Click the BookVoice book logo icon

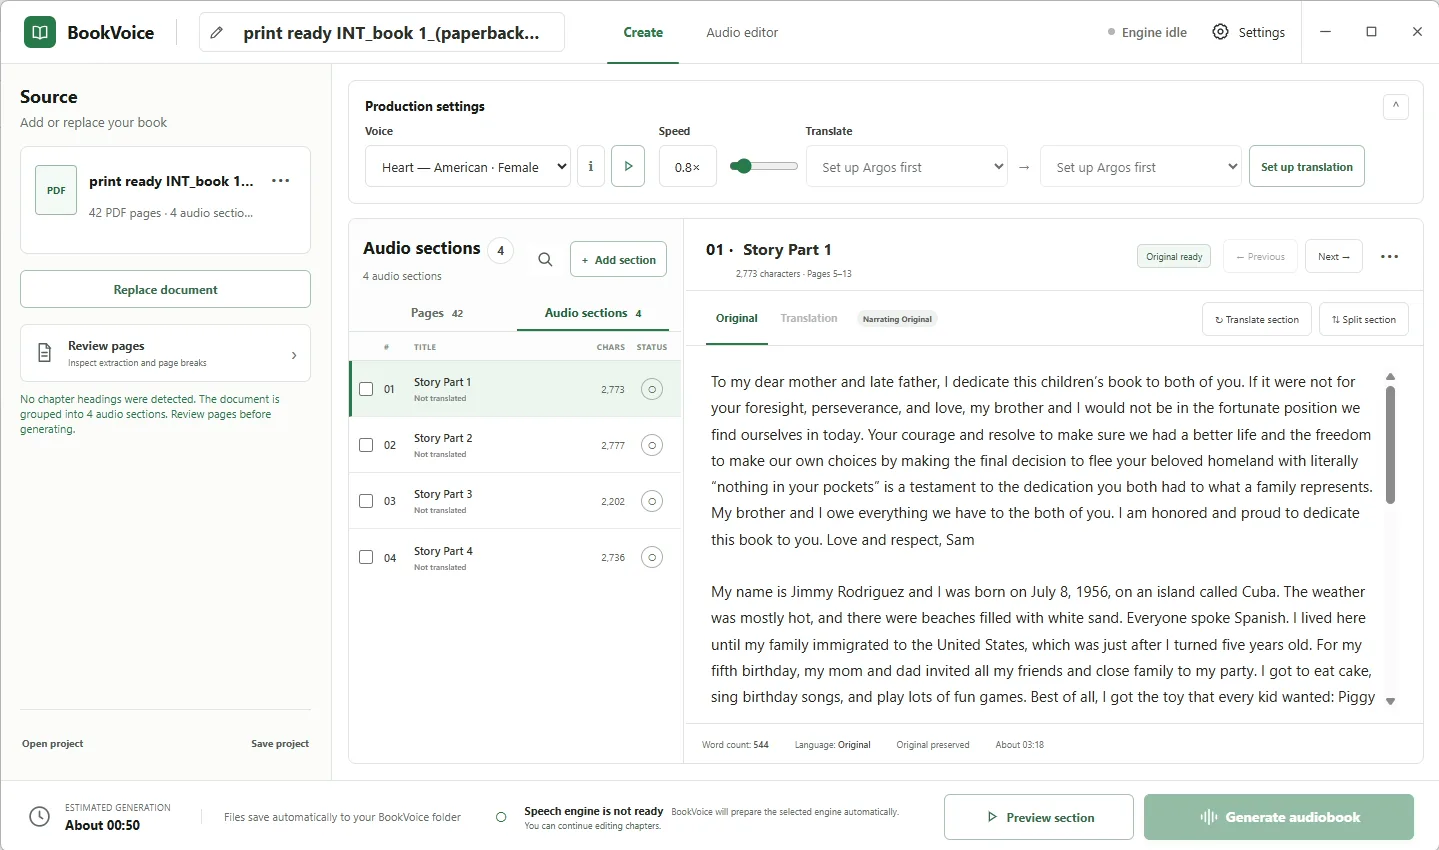click(40, 32)
